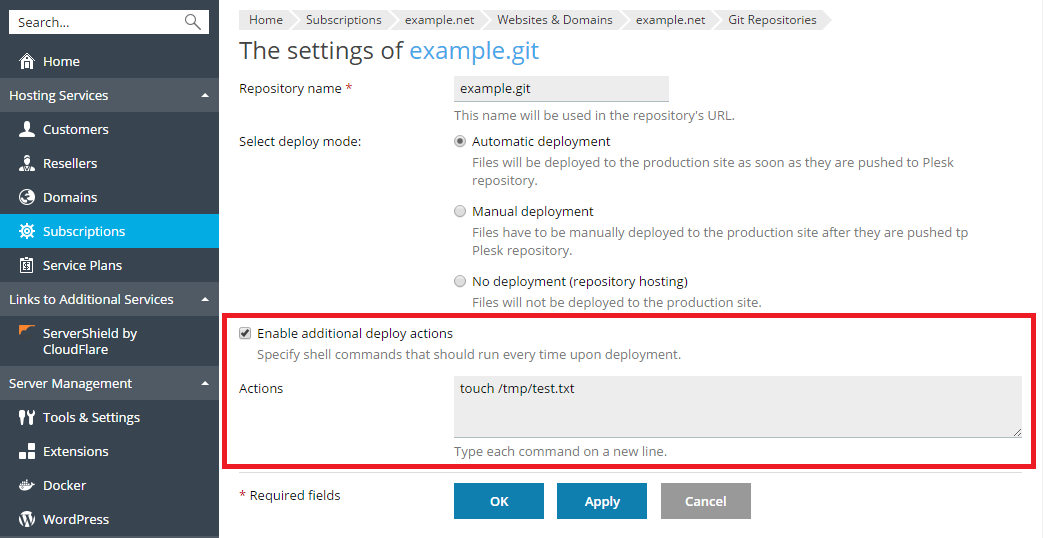Click the Subscriptions gear icon
Image resolution: width=1043 pixels, height=538 pixels.
pos(27,232)
